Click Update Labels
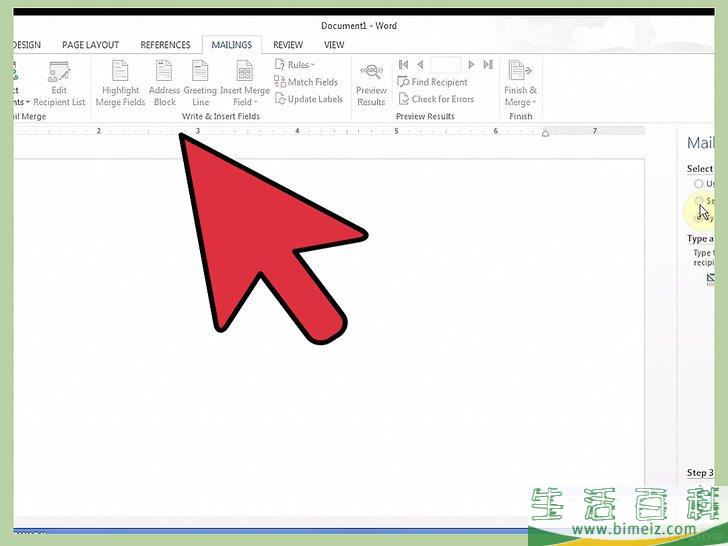 click(x=309, y=99)
